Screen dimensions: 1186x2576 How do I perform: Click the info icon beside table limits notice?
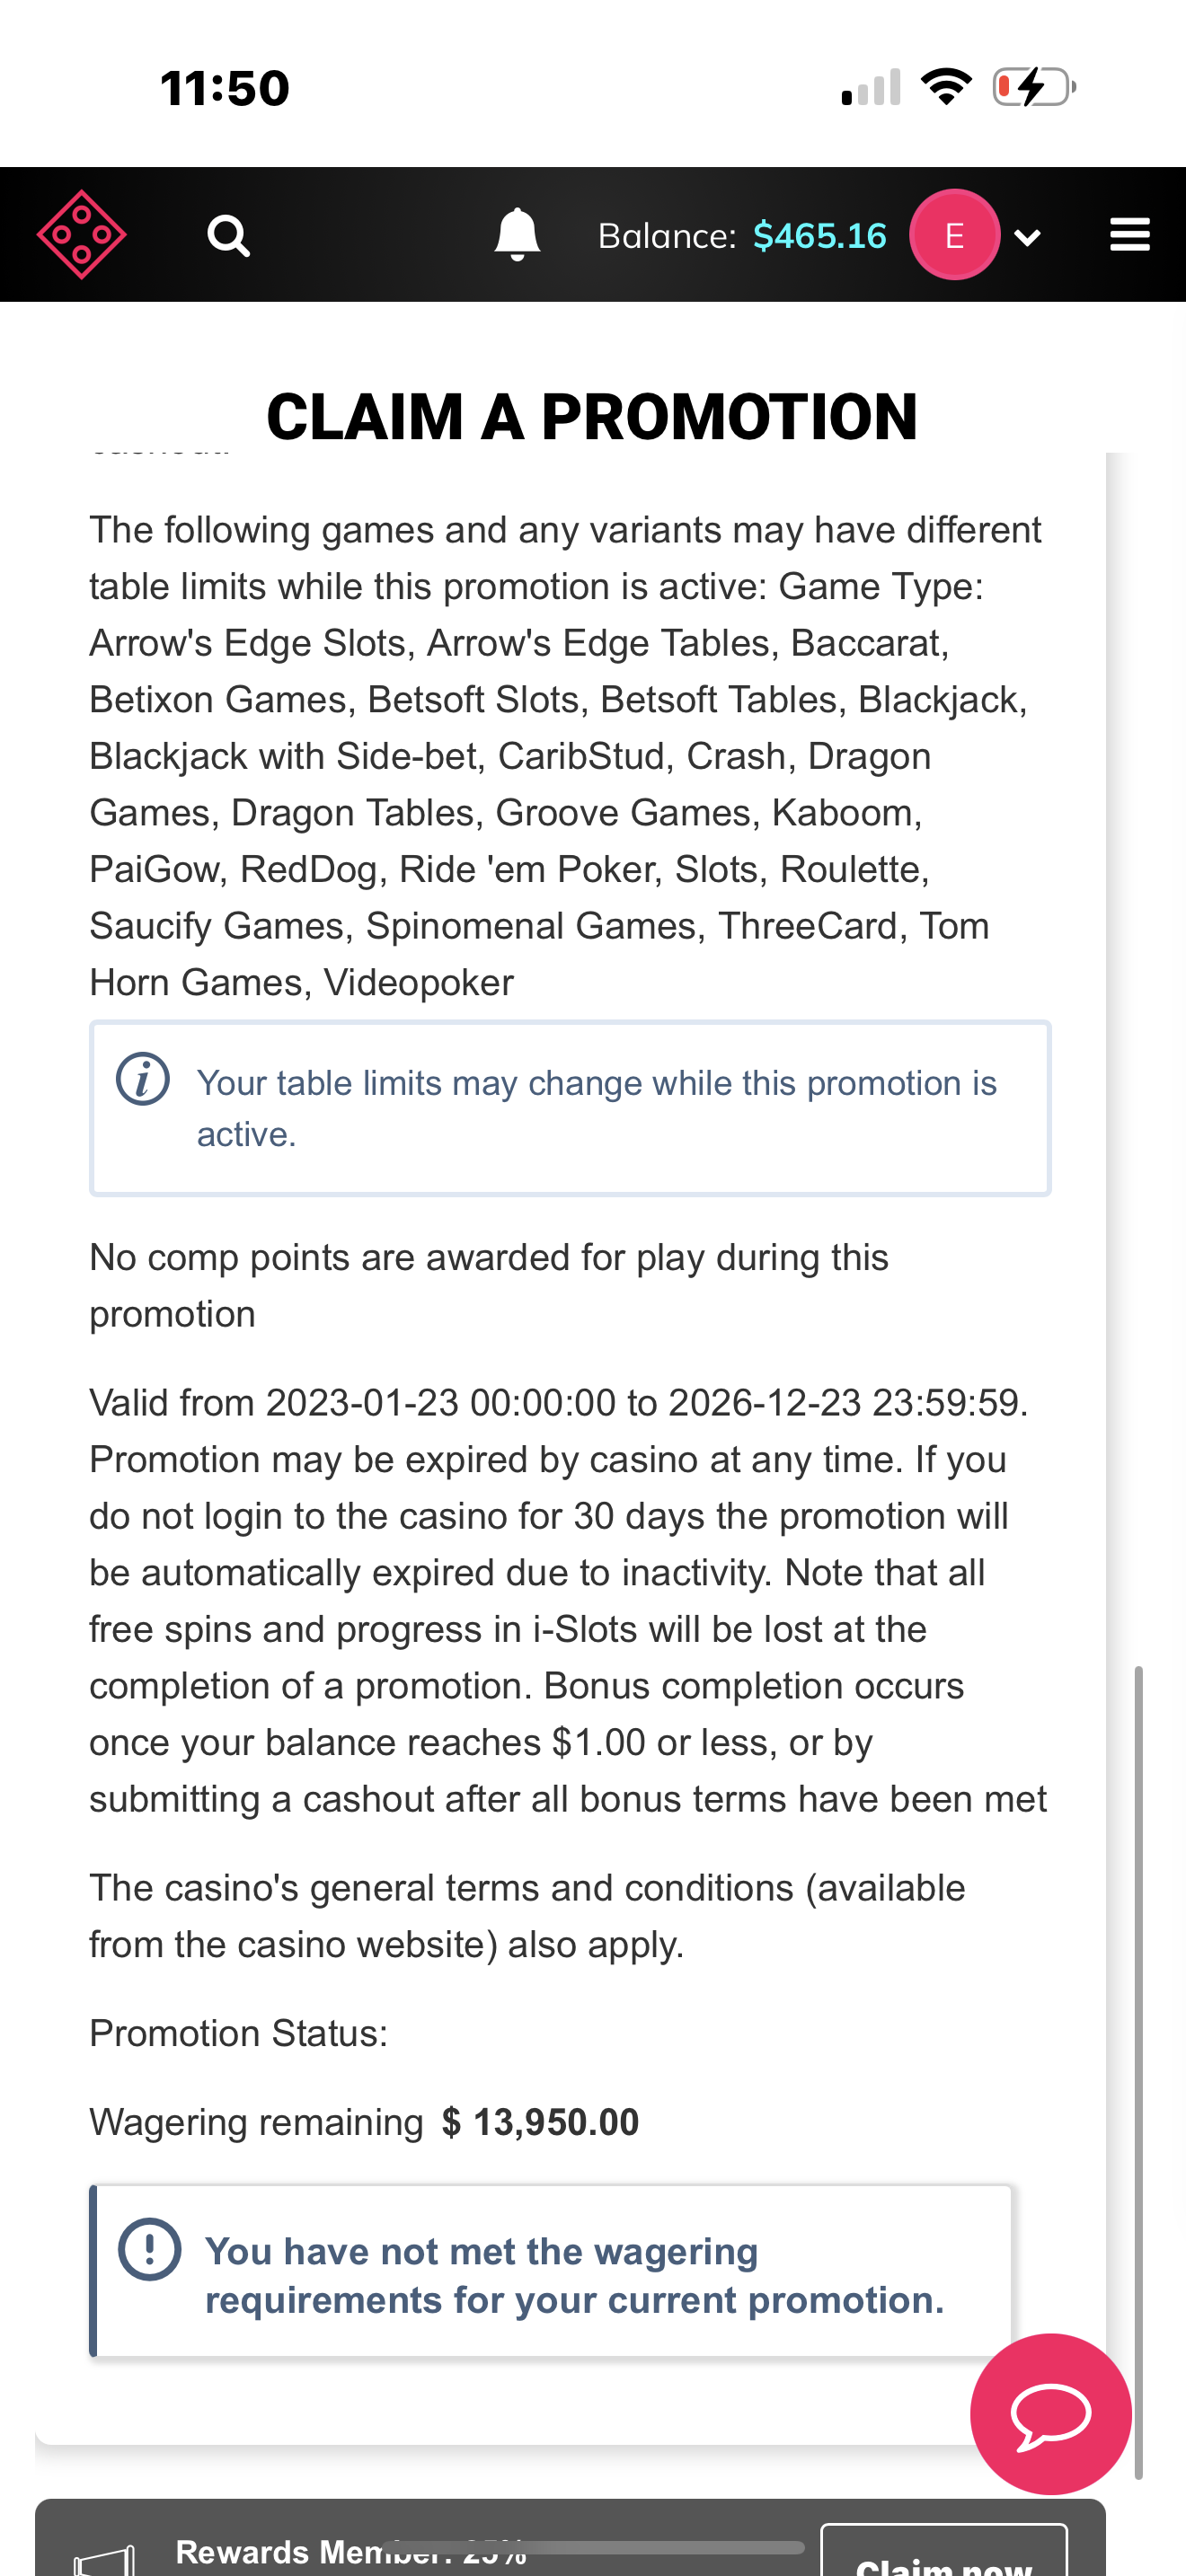click(141, 1078)
